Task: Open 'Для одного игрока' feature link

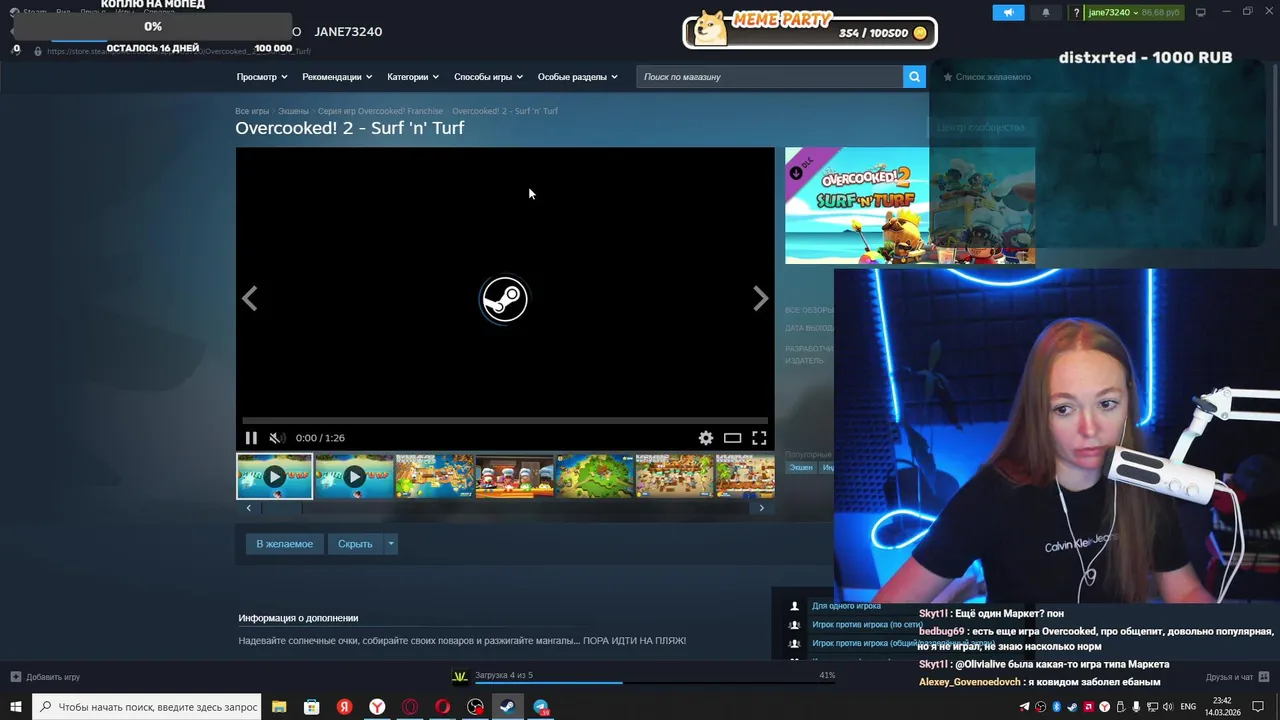Action: [846, 606]
